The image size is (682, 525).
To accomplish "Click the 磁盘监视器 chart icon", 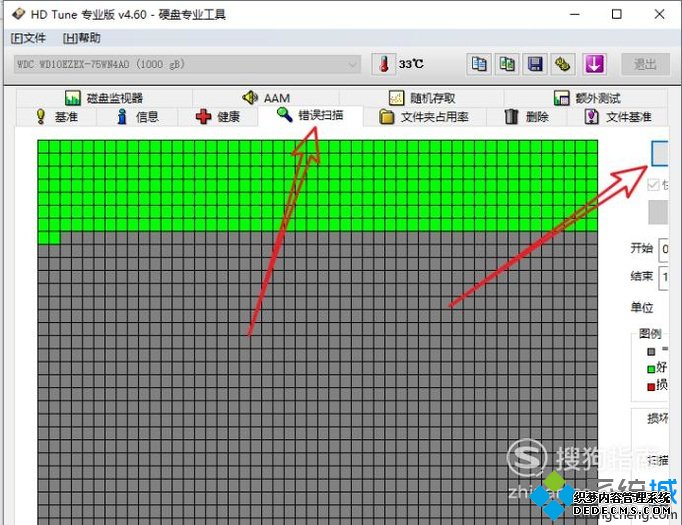I will (73, 98).
